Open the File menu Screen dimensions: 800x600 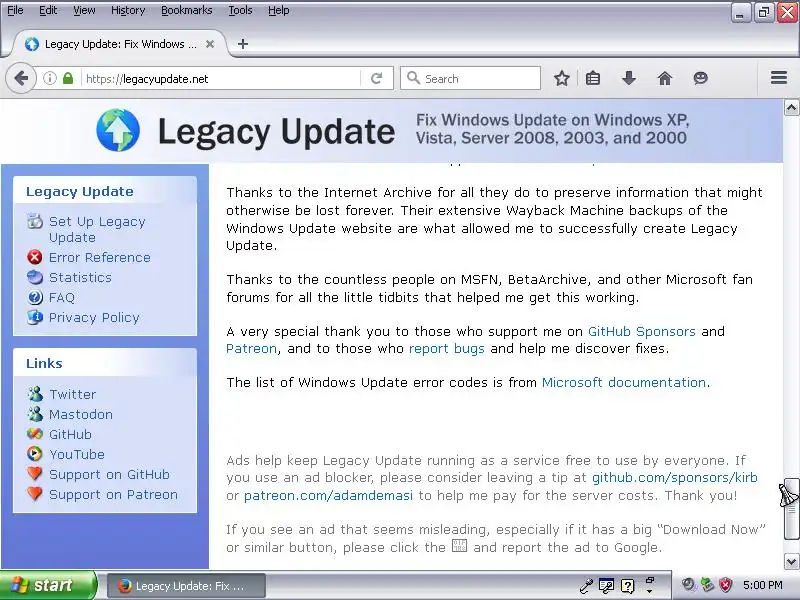[15, 10]
